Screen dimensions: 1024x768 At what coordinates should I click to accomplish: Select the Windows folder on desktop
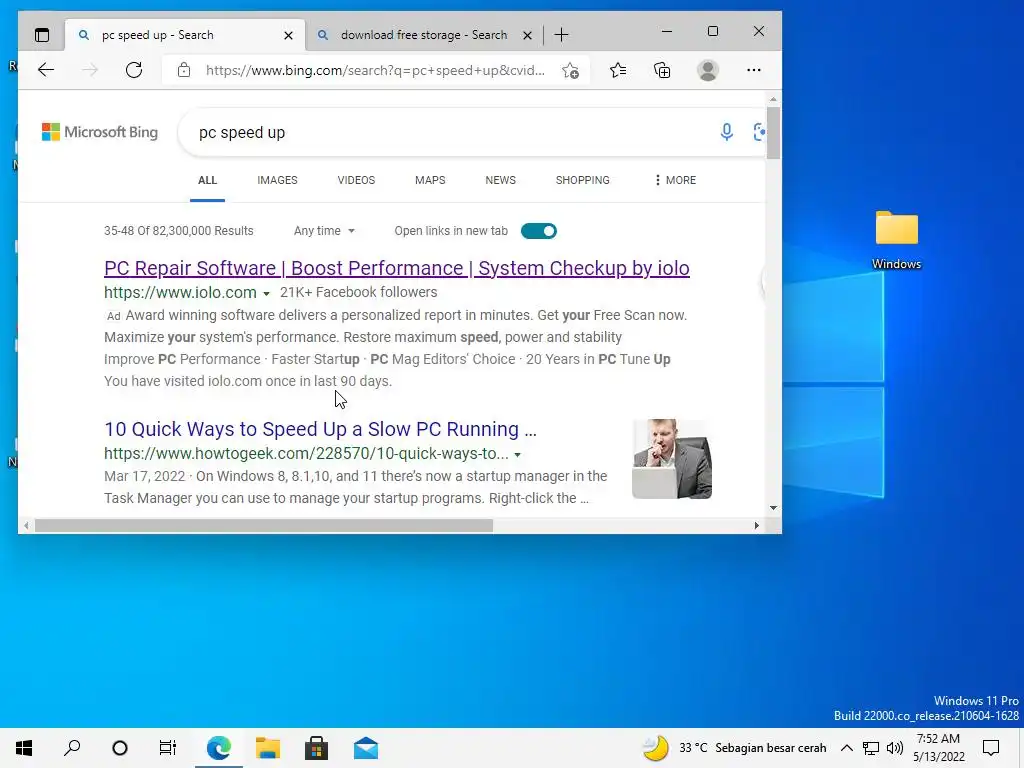click(x=897, y=240)
